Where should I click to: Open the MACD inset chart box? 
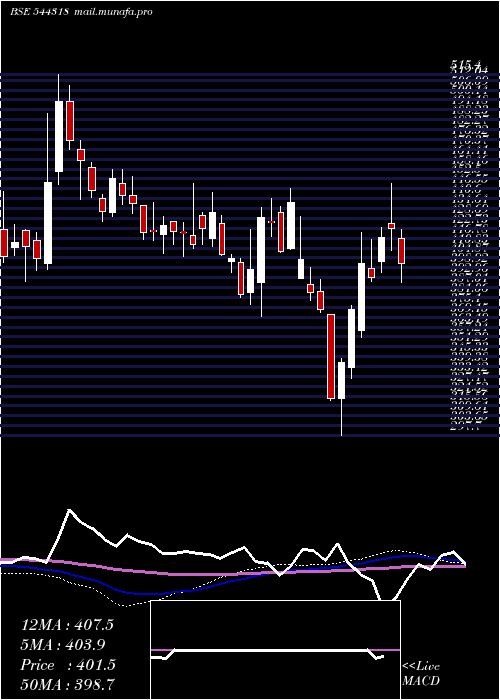tap(275, 650)
